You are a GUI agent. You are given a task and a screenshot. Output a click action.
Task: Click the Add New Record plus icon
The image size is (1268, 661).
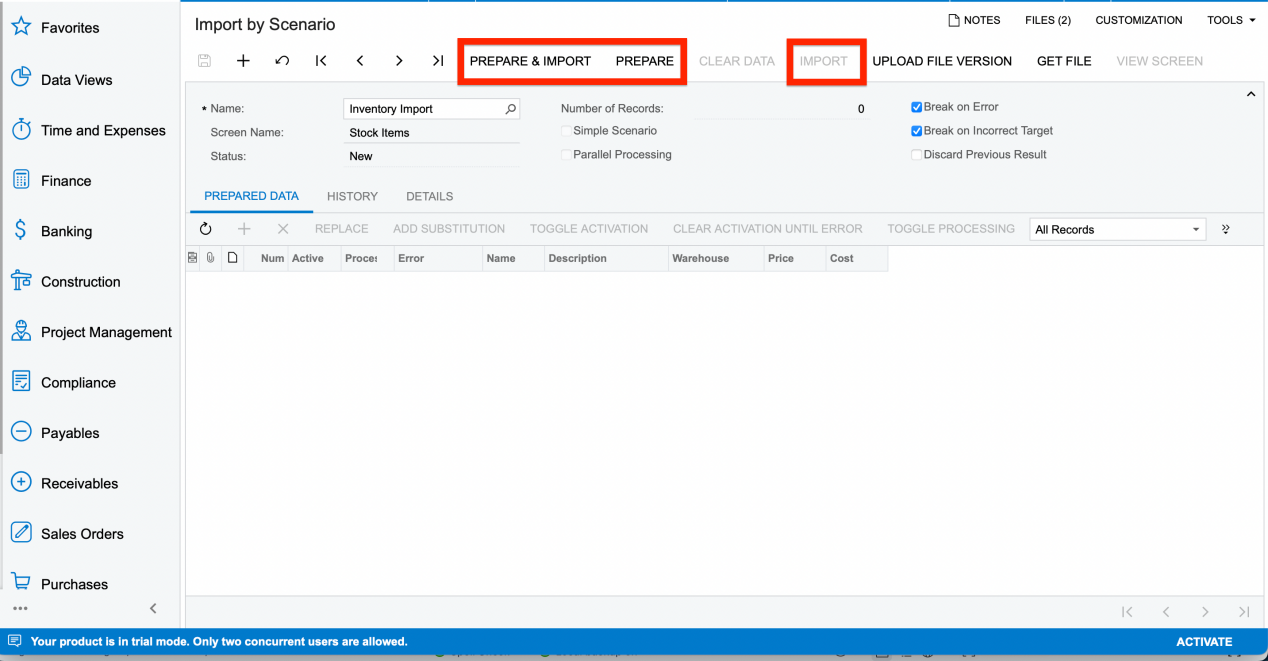[243, 61]
